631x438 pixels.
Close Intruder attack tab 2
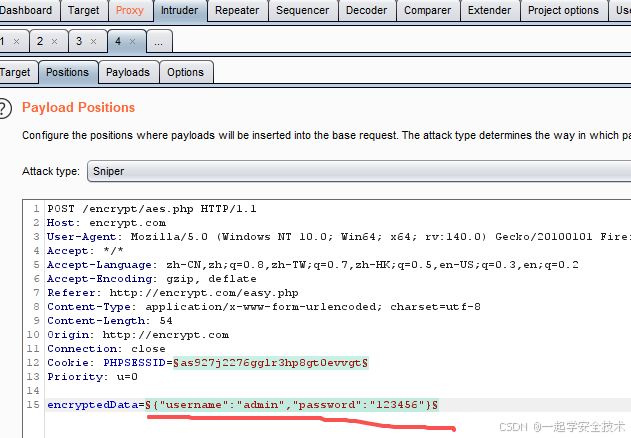point(54,41)
